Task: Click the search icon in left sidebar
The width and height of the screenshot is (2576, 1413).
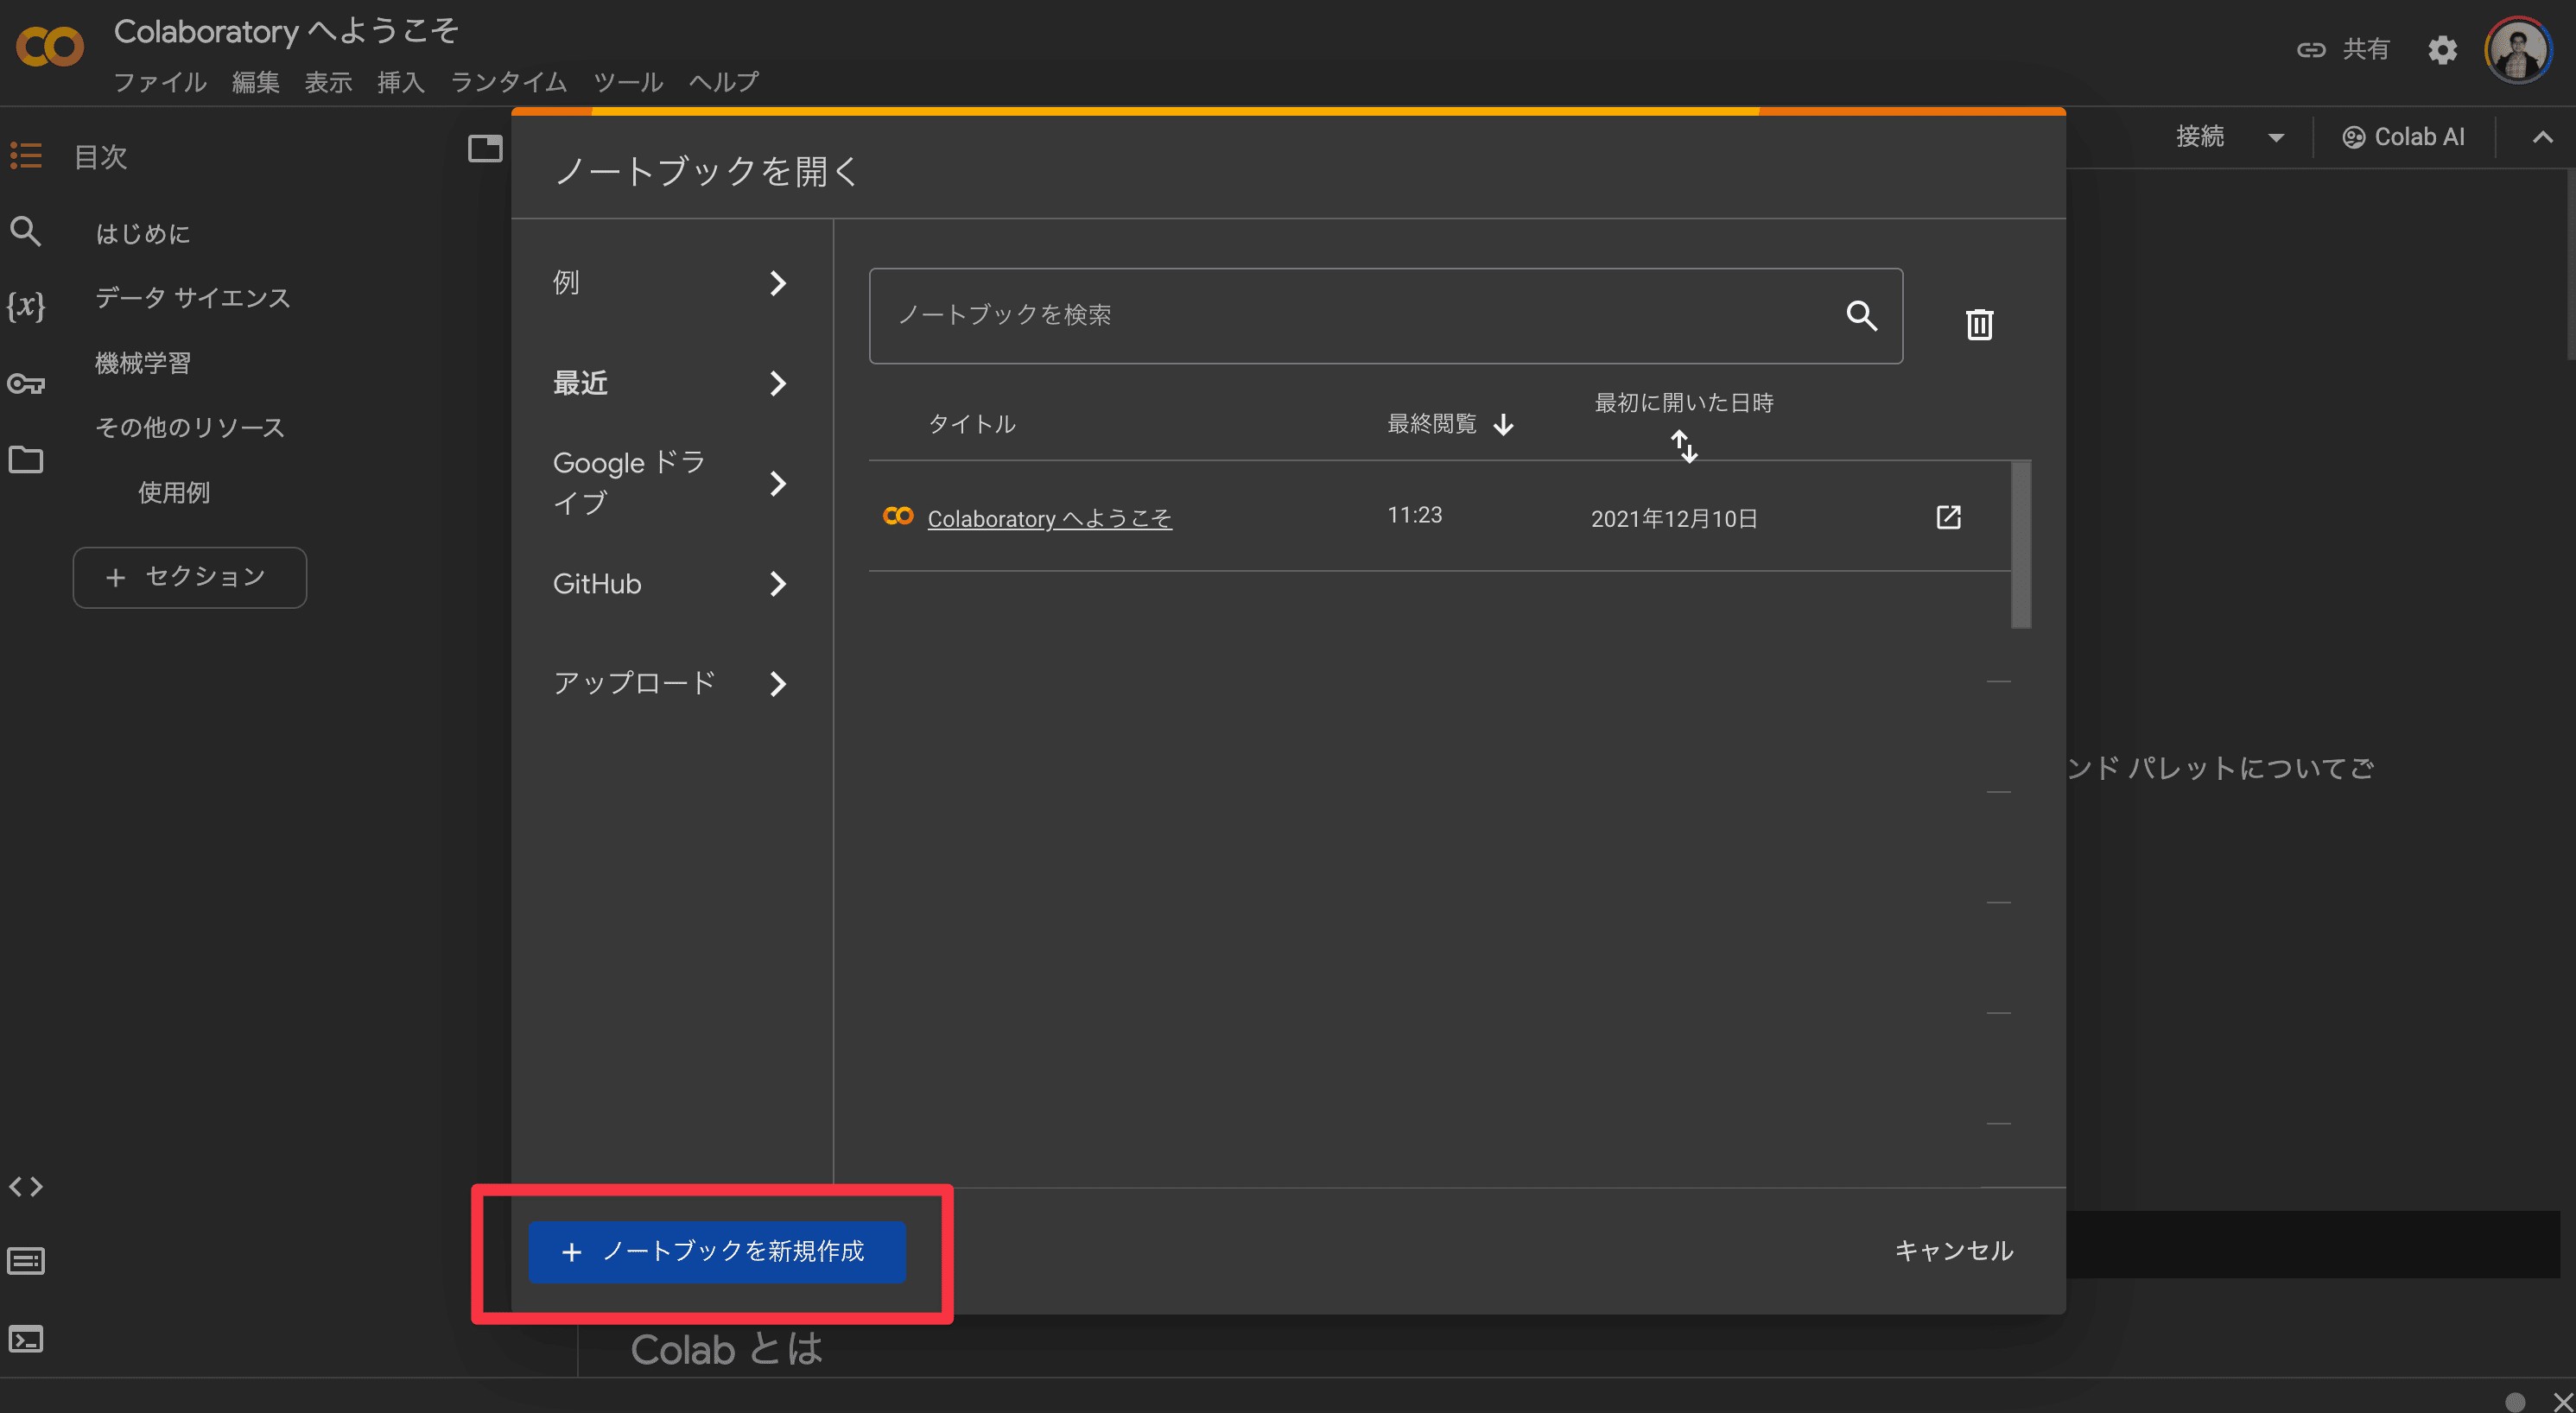Action: coord(26,232)
